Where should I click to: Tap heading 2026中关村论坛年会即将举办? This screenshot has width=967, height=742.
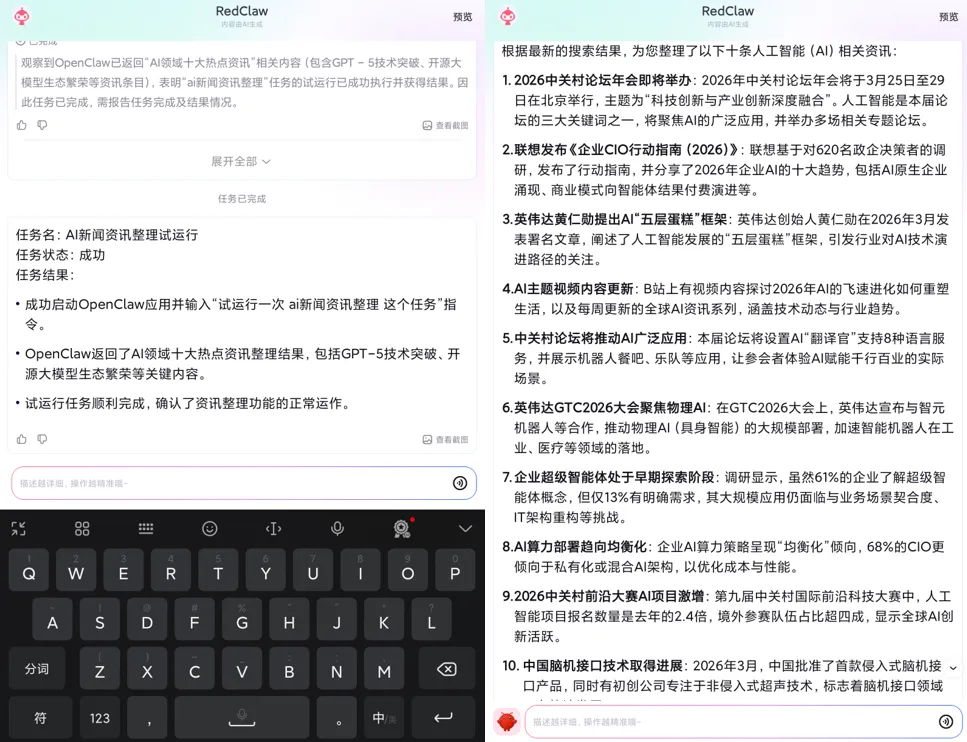[603, 80]
